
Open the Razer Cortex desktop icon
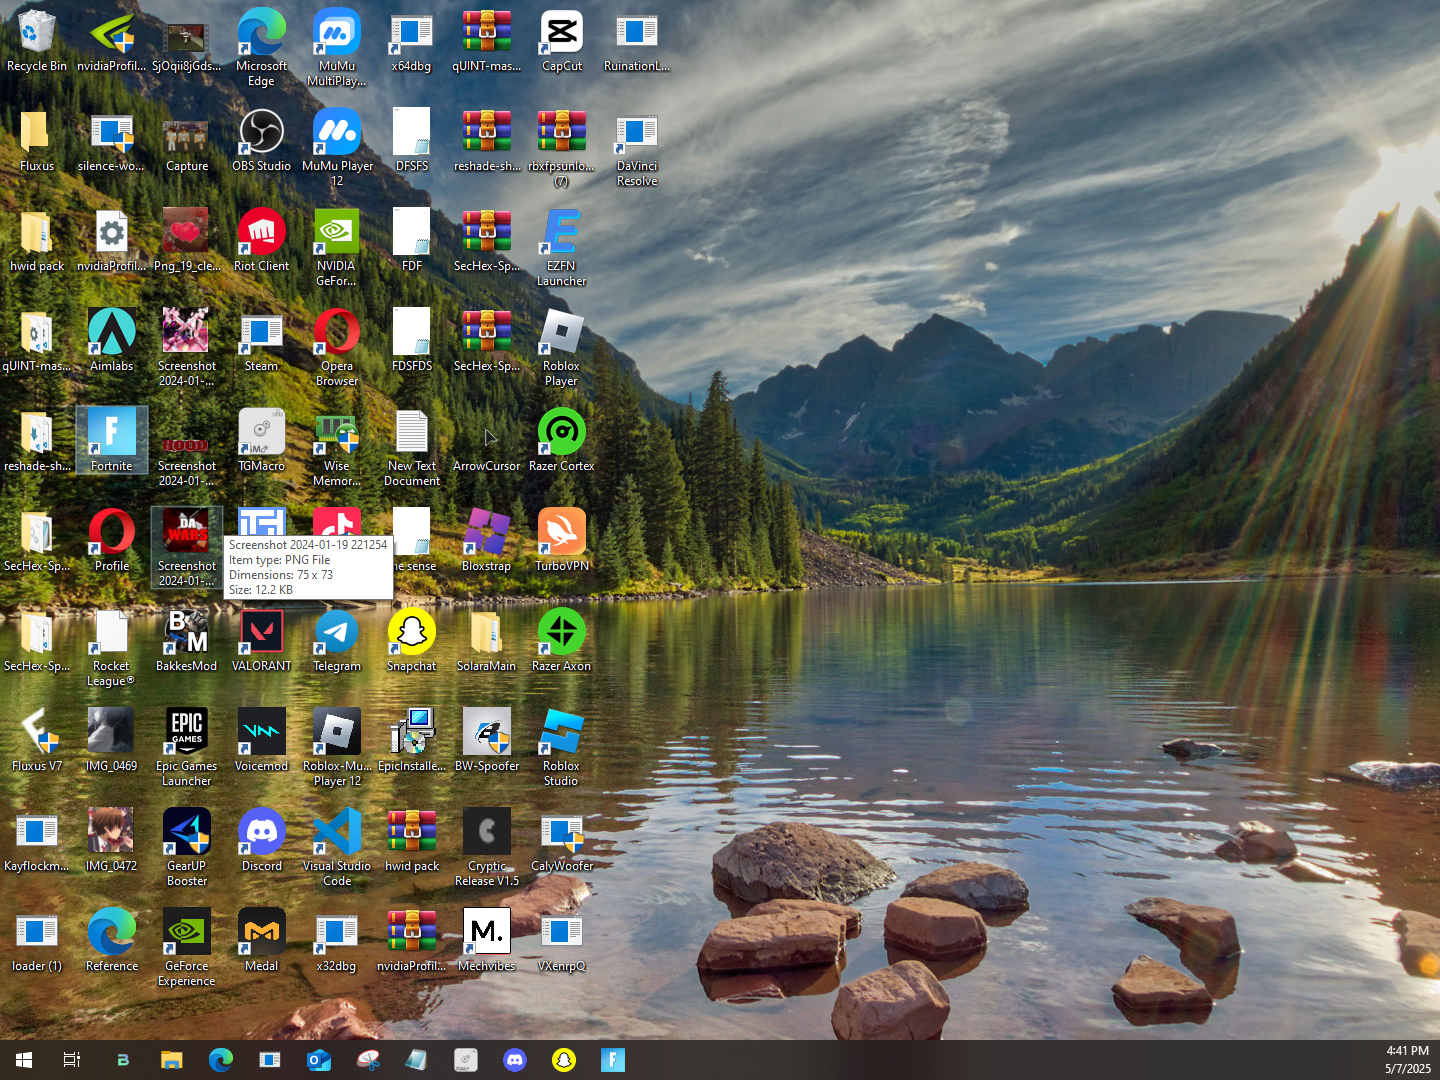point(562,440)
